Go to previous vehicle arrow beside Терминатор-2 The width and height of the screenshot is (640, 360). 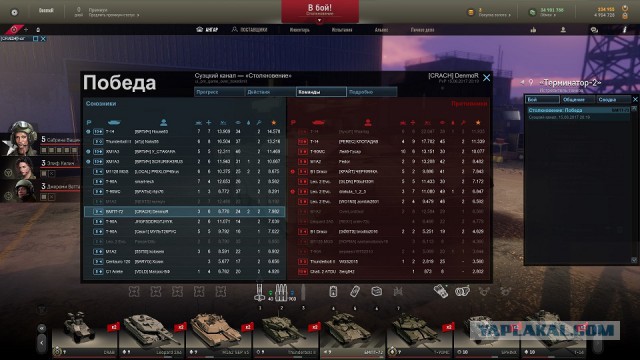[522, 82]
